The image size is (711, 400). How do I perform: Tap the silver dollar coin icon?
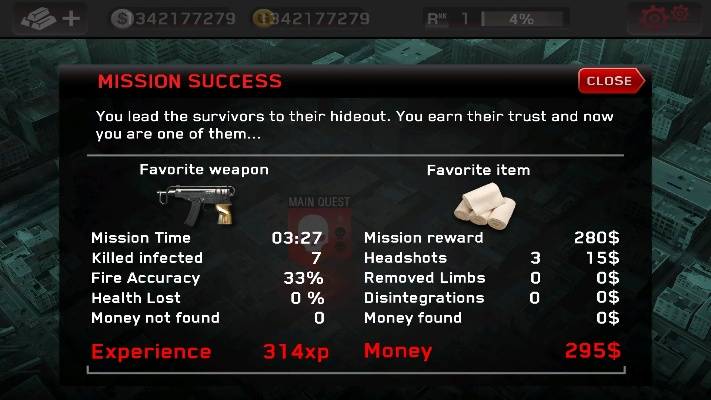pyautogui.click(x=122, y=19)
